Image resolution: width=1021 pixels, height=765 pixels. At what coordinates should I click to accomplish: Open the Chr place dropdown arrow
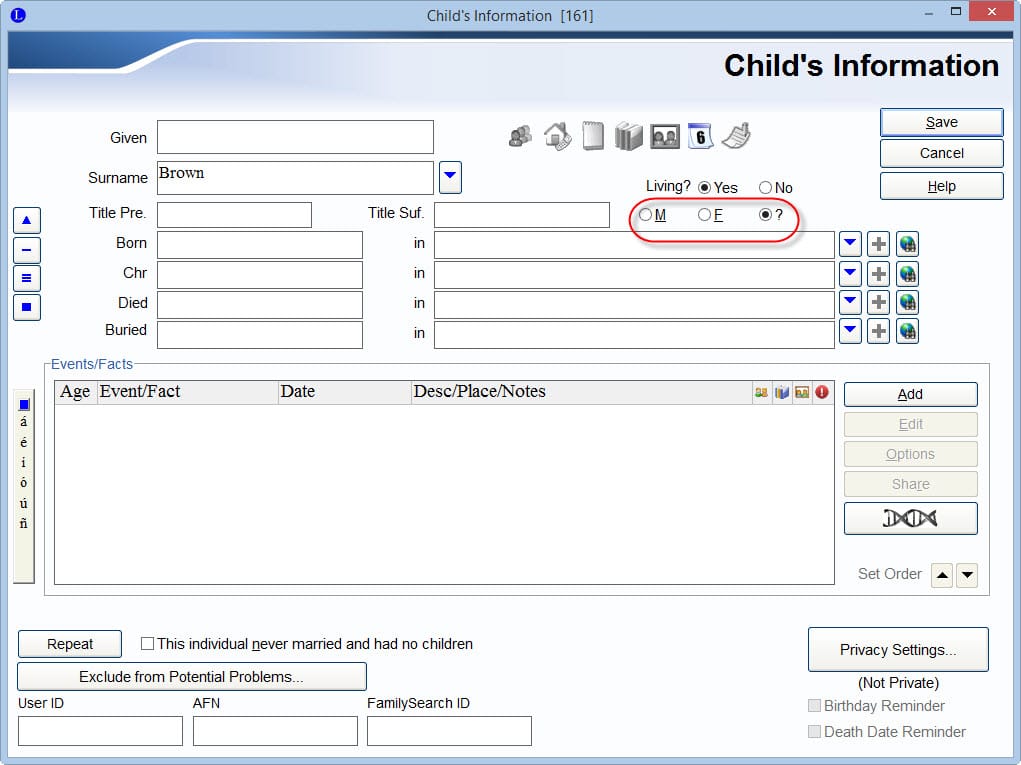point(850,273)
